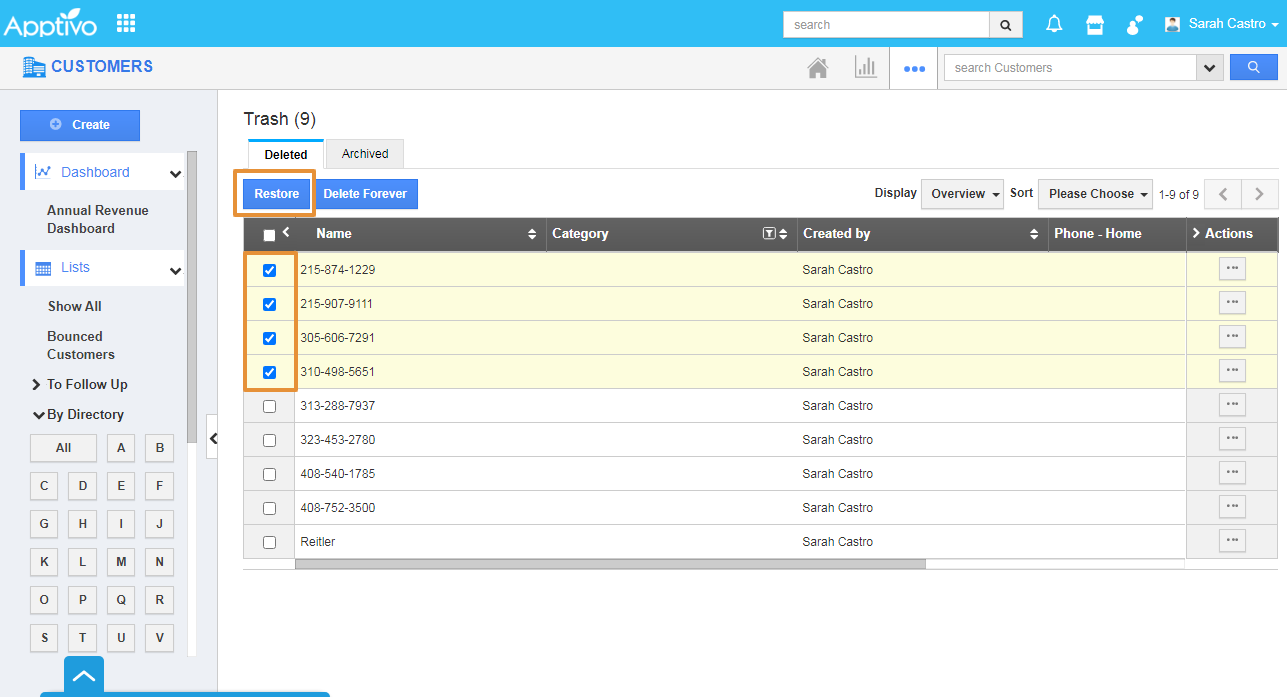Open the Sort Please Choose dropdown
The width and height of the screenshot is (1287, 697).
click(1096, 194)
